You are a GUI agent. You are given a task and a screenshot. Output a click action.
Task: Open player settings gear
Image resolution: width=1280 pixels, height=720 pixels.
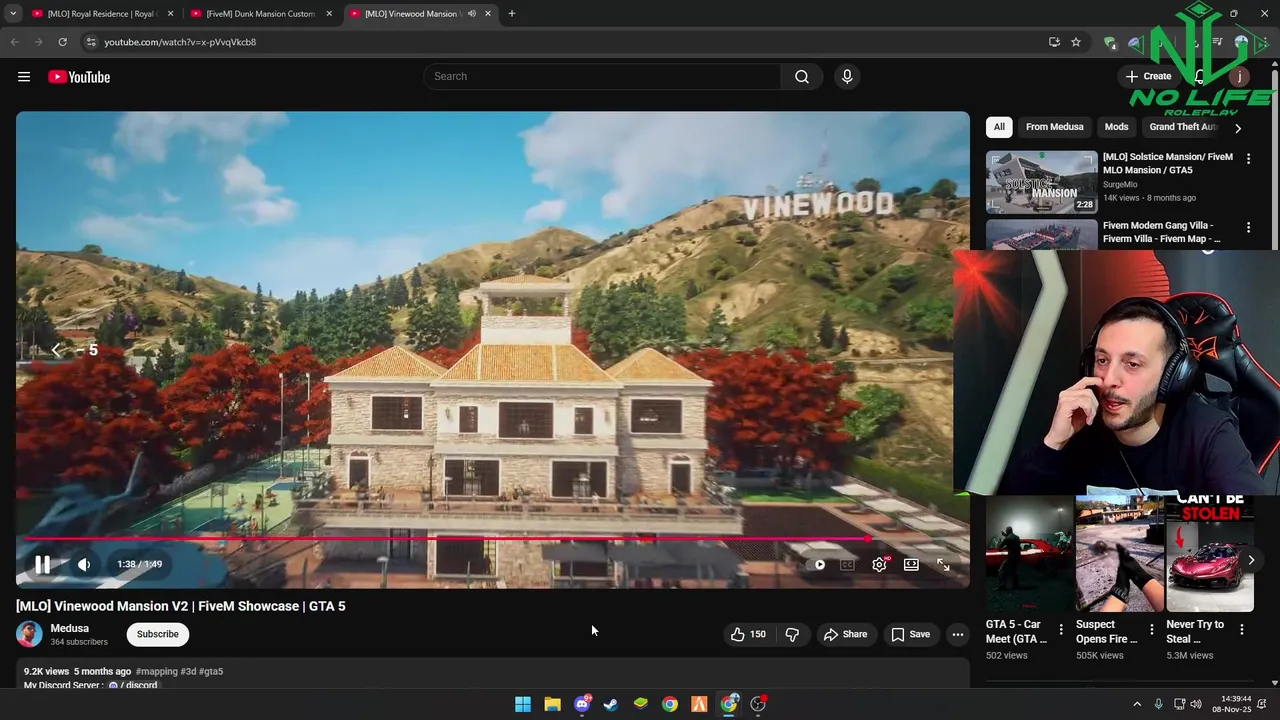point(879,564)
